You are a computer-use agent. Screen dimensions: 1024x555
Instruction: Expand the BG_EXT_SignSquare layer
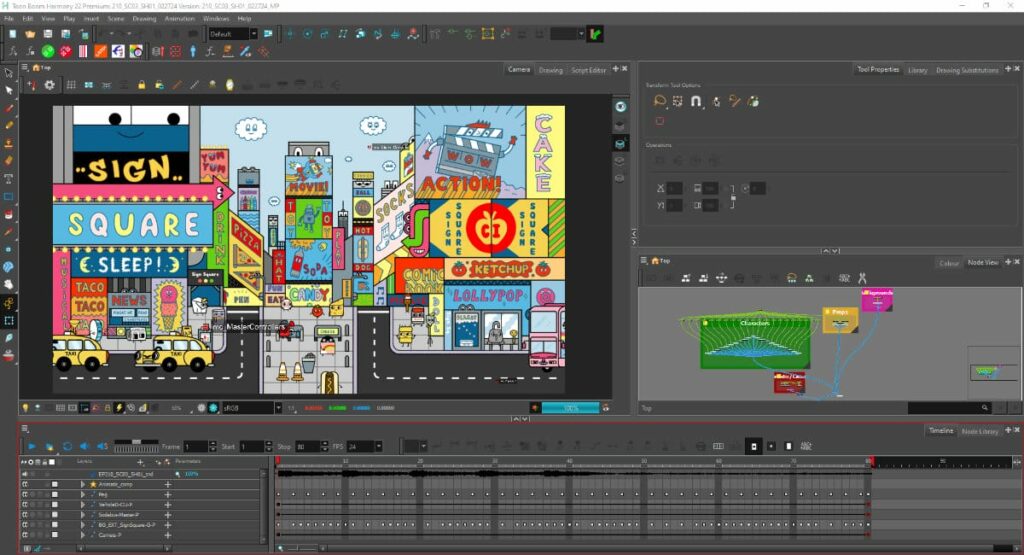click(x=83, y=525)
